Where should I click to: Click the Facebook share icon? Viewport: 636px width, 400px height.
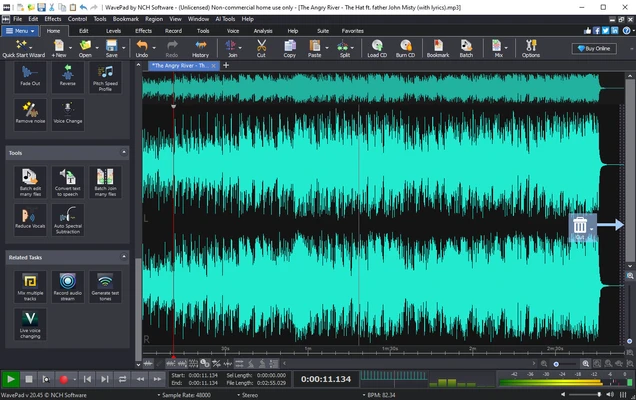[596, 30]
